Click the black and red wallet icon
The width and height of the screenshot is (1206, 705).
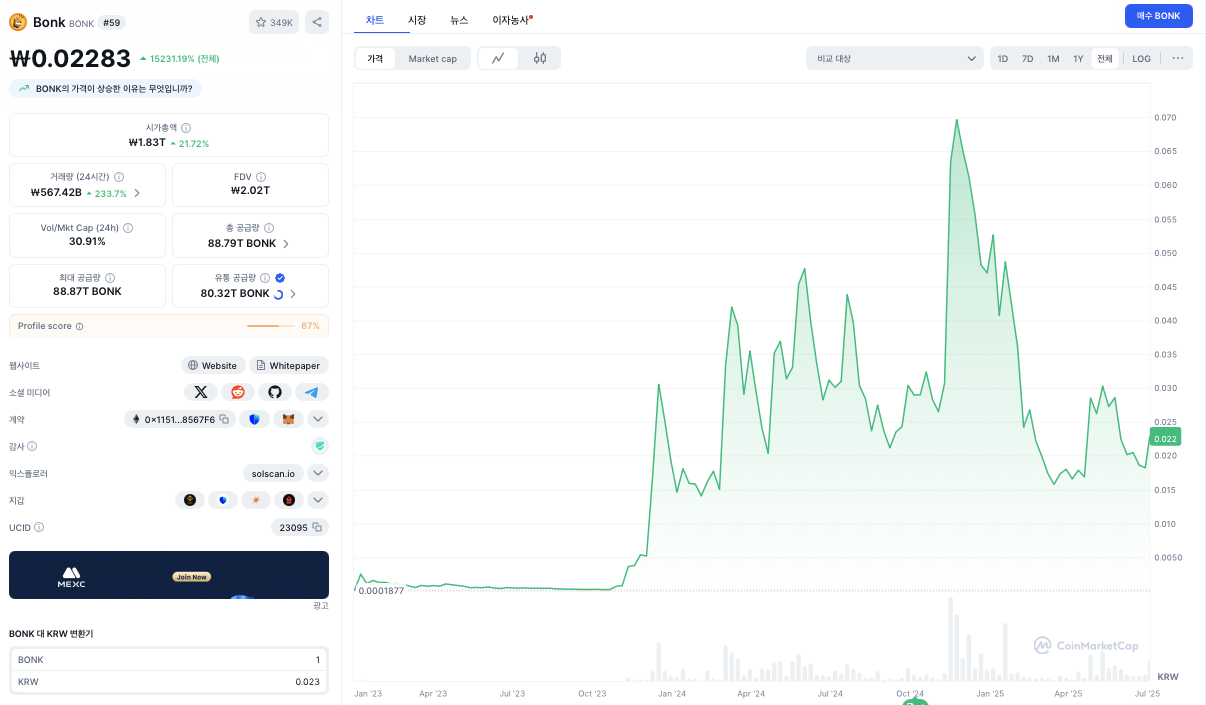point(289,500)
